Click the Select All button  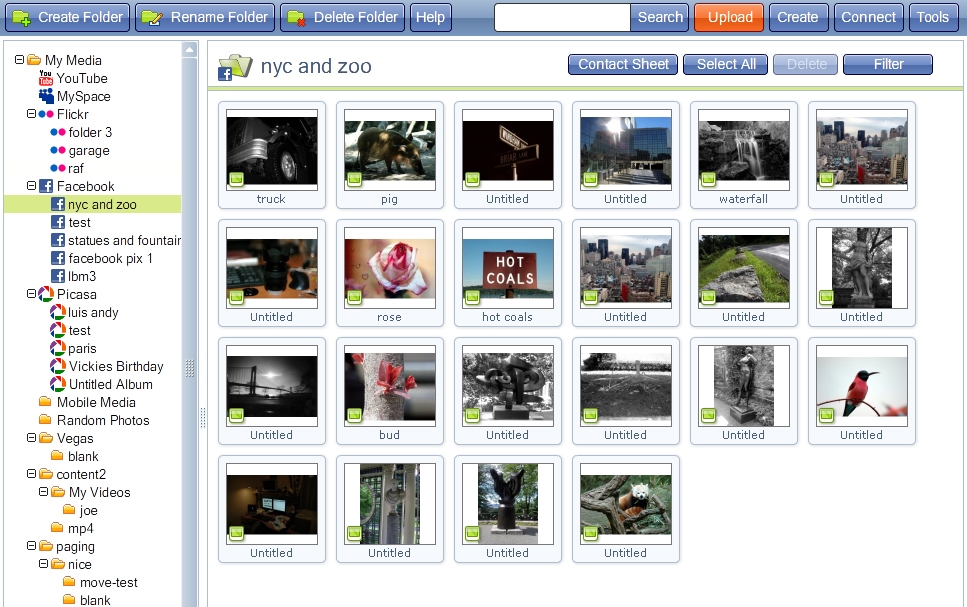click(x=726, y=64)
